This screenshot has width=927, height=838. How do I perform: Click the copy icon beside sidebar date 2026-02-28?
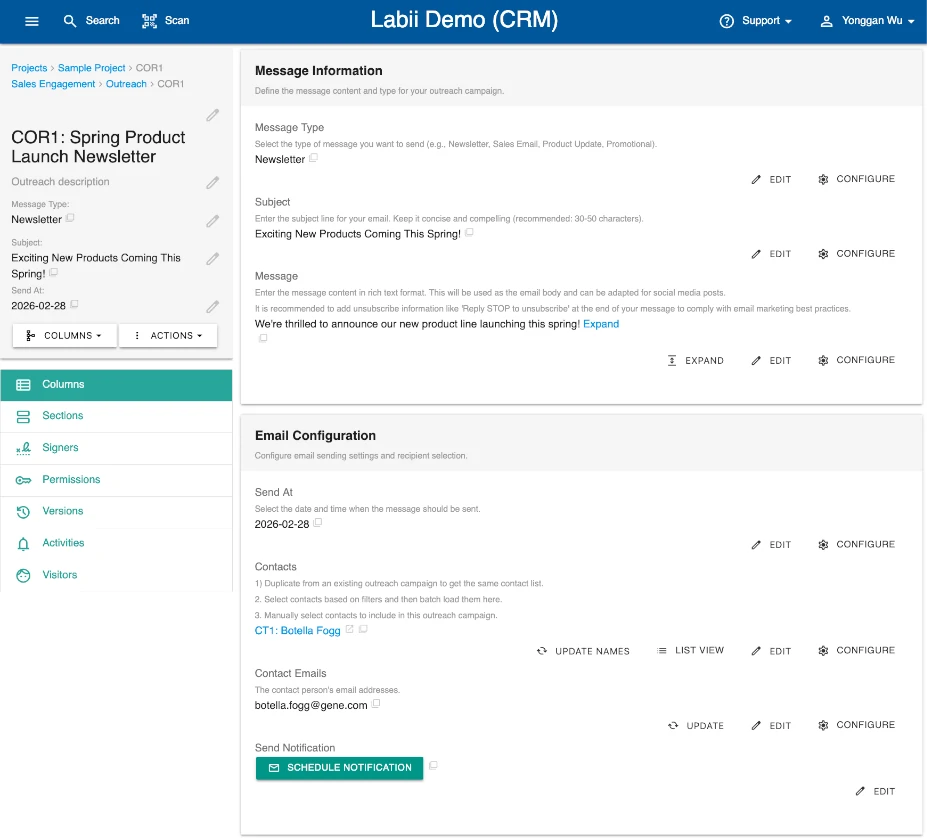74,304
